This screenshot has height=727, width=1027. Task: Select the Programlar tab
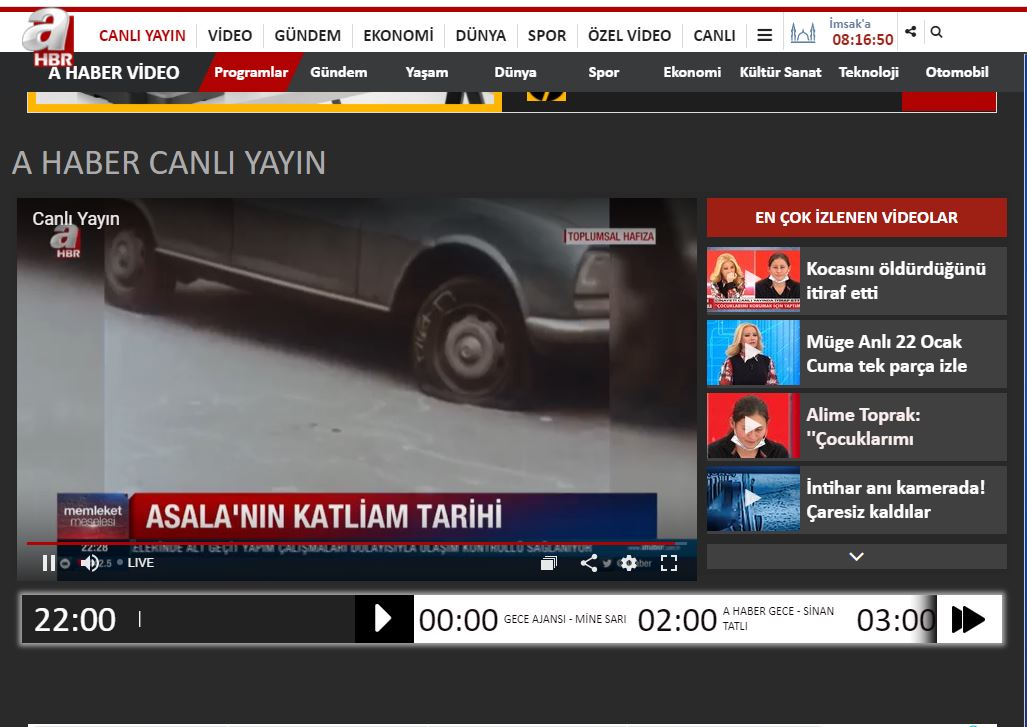(x=251, y=72)
